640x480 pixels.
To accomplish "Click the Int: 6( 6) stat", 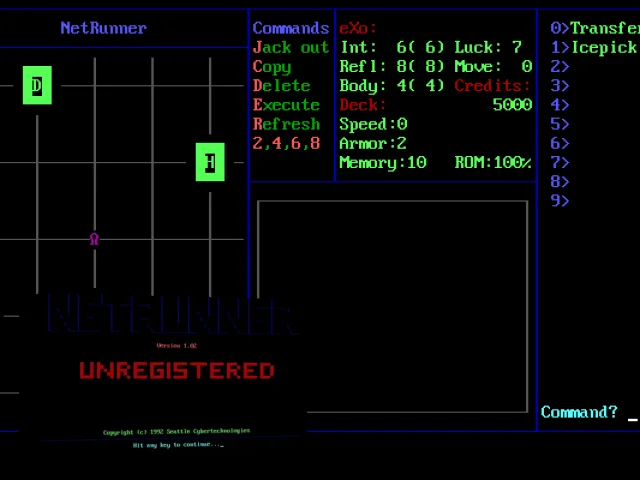I will 392,47.
